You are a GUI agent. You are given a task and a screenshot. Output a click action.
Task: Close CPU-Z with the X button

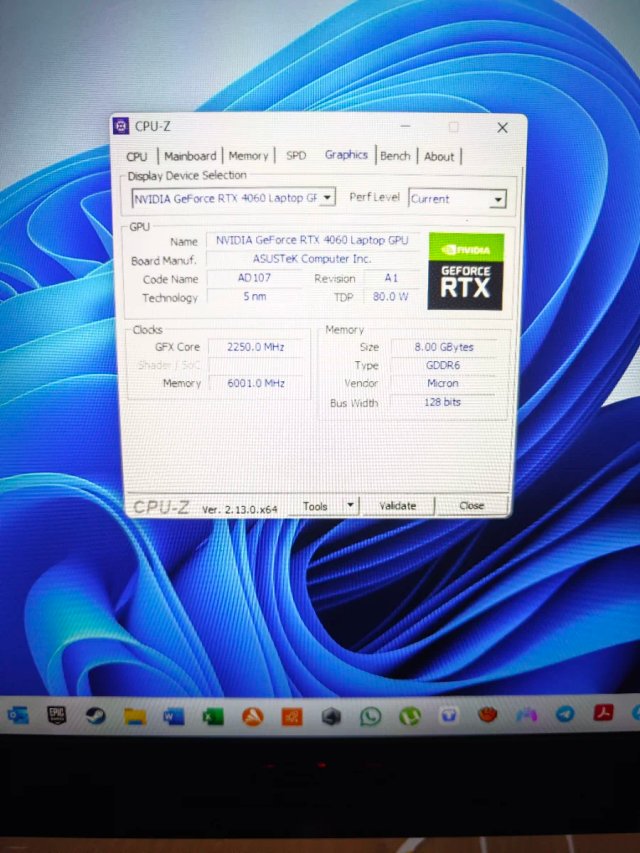point(502,128)
